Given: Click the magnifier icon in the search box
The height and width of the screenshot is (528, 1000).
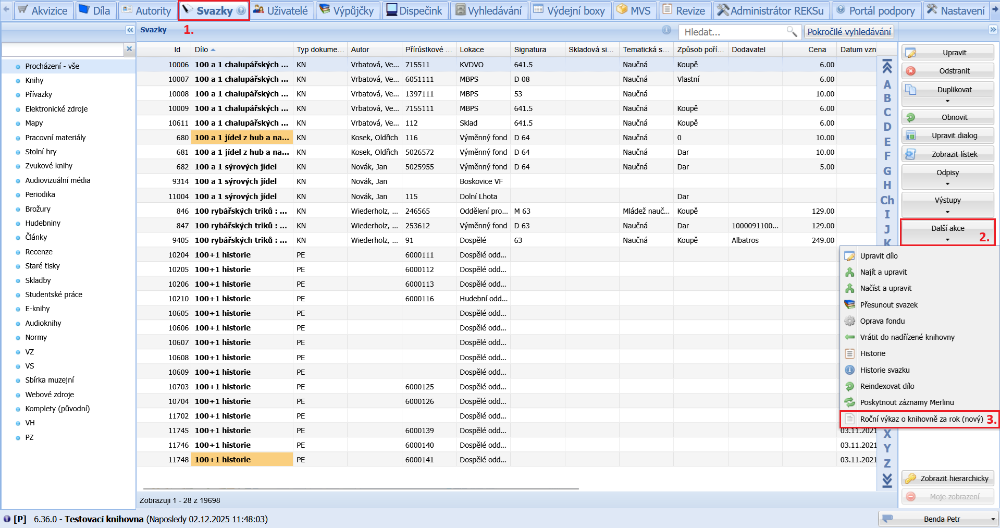Looking at the screenshot, I should pos(793,32).
